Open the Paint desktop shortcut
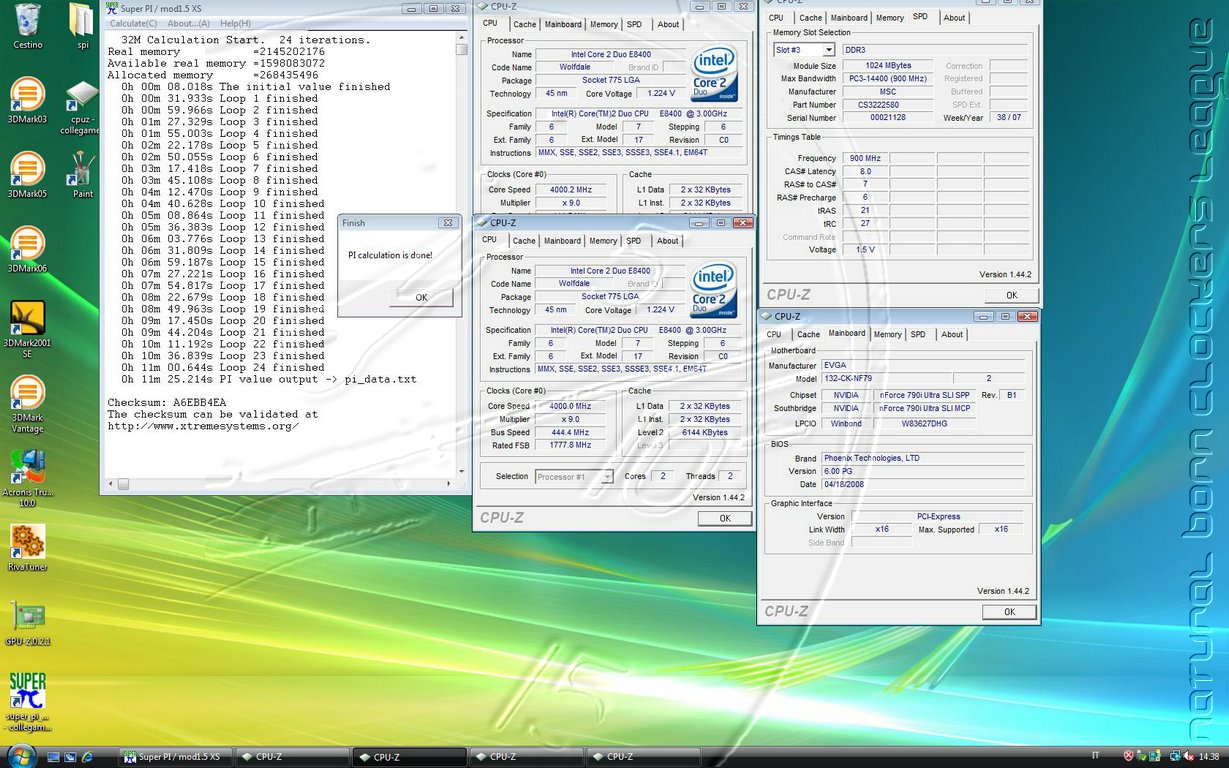 tap(83, 175)
